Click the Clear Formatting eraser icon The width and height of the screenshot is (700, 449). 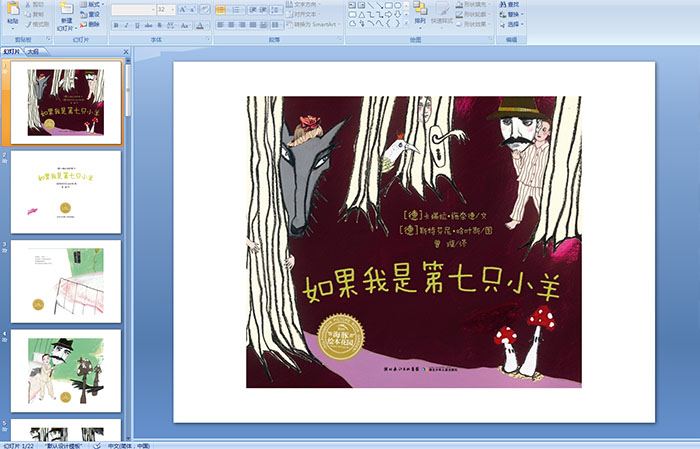point(204,9)
